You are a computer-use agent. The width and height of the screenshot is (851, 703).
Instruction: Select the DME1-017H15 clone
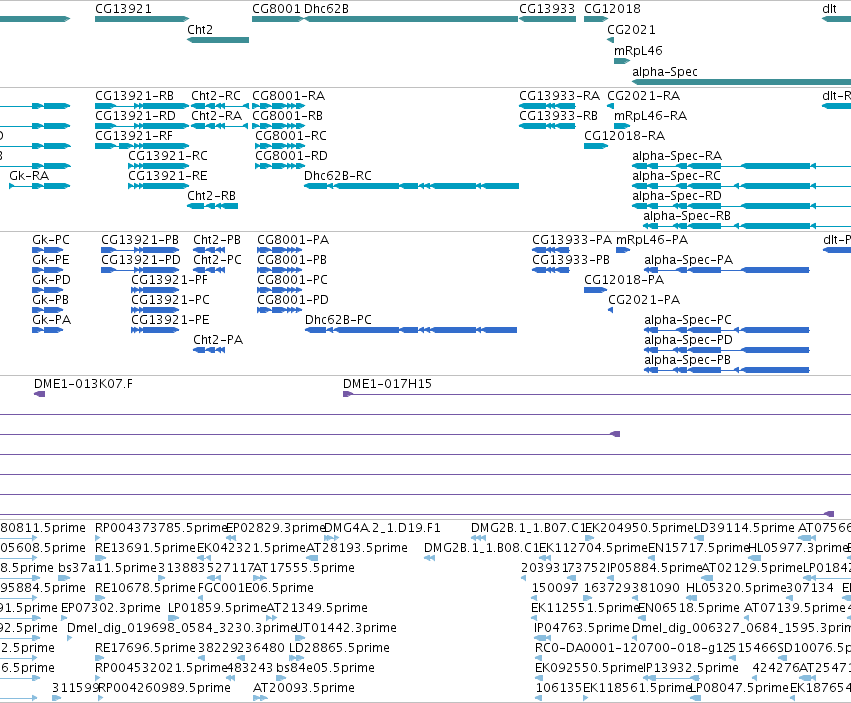coord(597,394)
